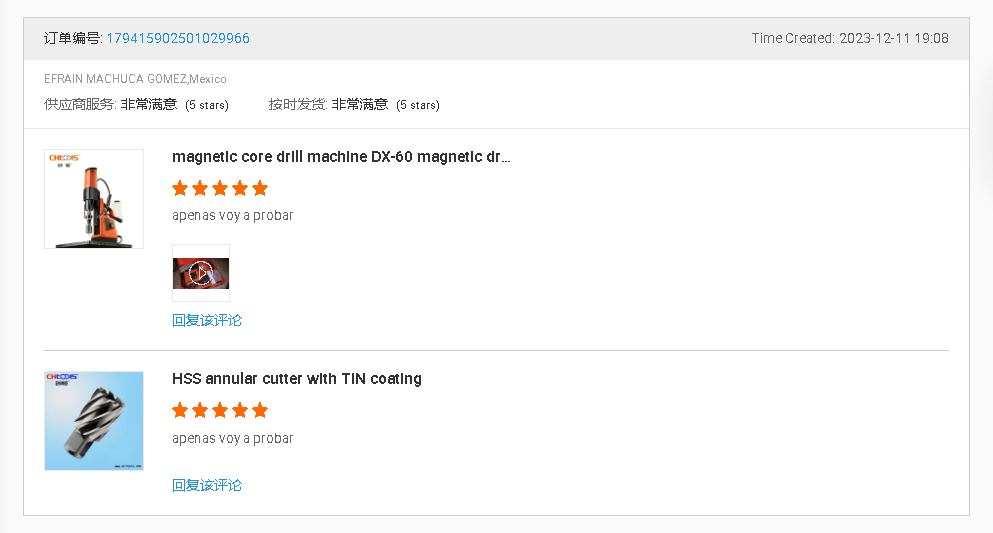993x533 pixels.
Task: Click the third star of the HSS cutter rating
Action: click(220, 410)
